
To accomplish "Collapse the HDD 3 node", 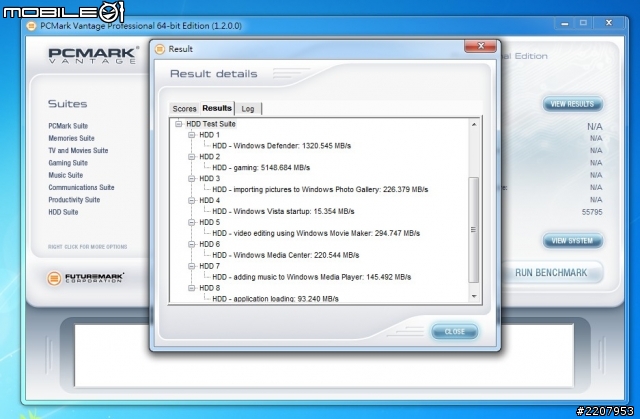I will (x=191, y=178).
